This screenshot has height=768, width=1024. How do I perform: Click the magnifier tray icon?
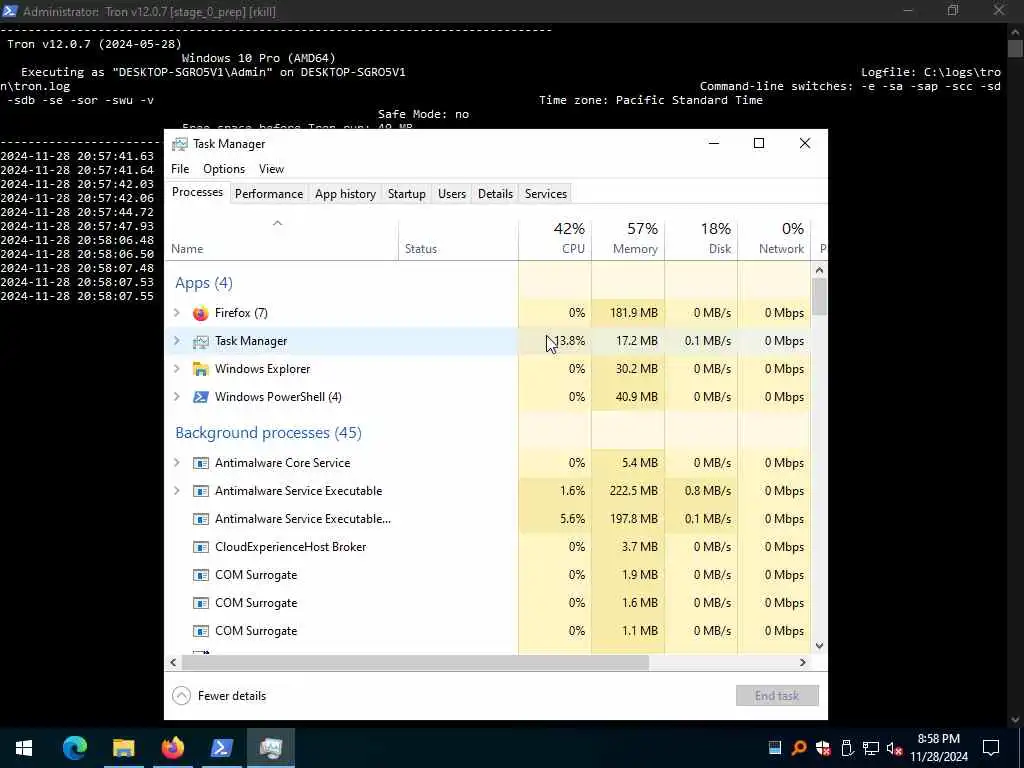pos(799,748)
